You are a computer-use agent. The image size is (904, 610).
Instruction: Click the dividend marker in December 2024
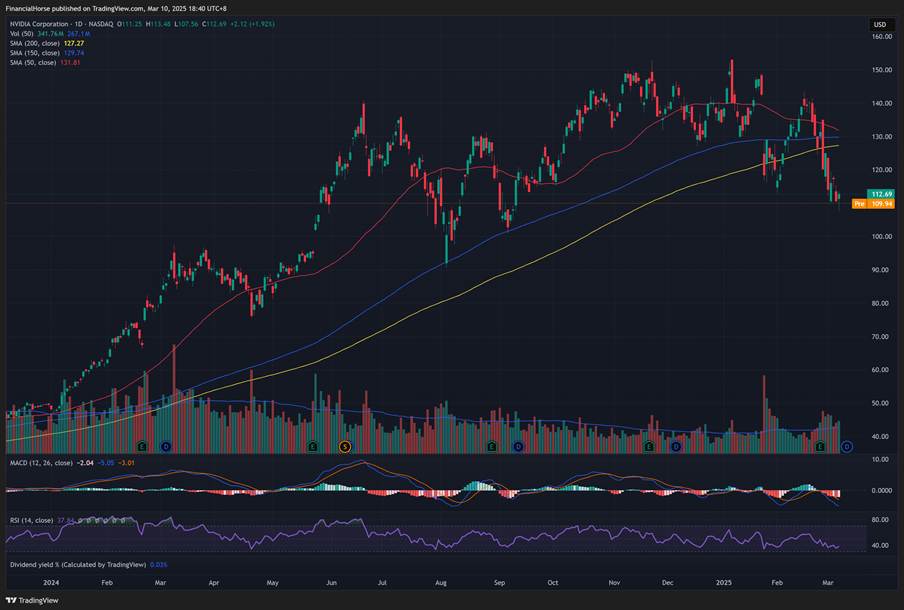(676, 446)
